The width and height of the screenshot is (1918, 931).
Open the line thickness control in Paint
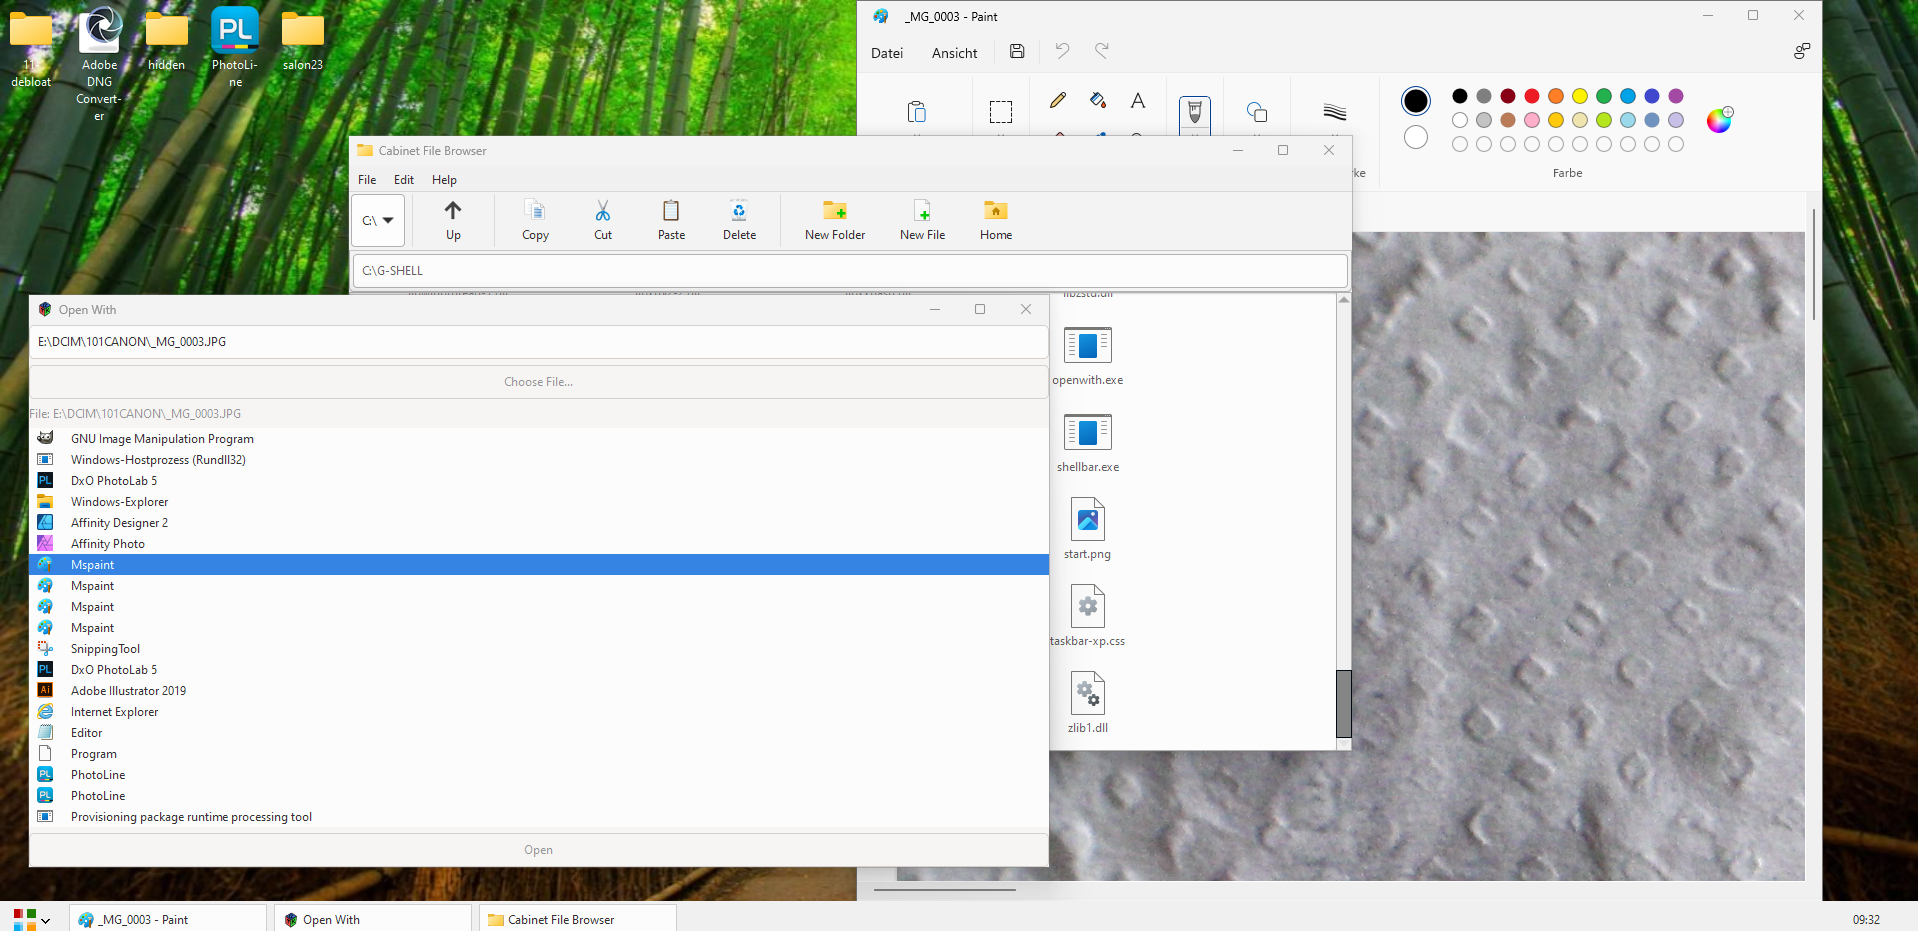1335,111
